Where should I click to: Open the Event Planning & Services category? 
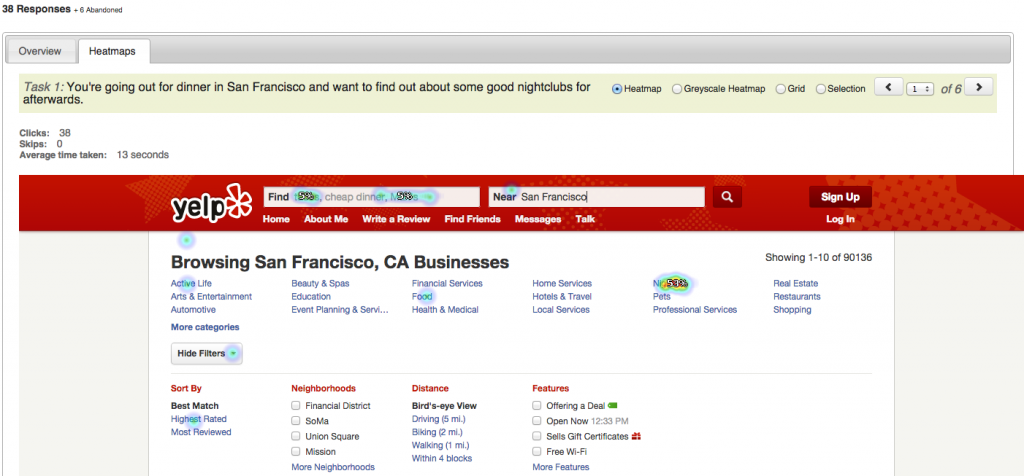tap(340, 309)
